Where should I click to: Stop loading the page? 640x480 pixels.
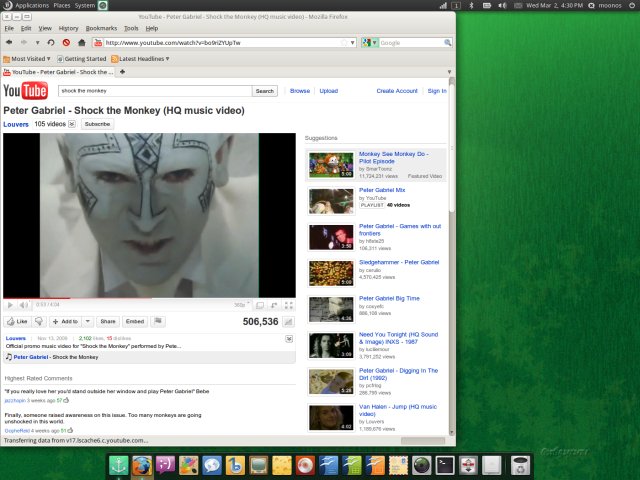pos(66,43)
